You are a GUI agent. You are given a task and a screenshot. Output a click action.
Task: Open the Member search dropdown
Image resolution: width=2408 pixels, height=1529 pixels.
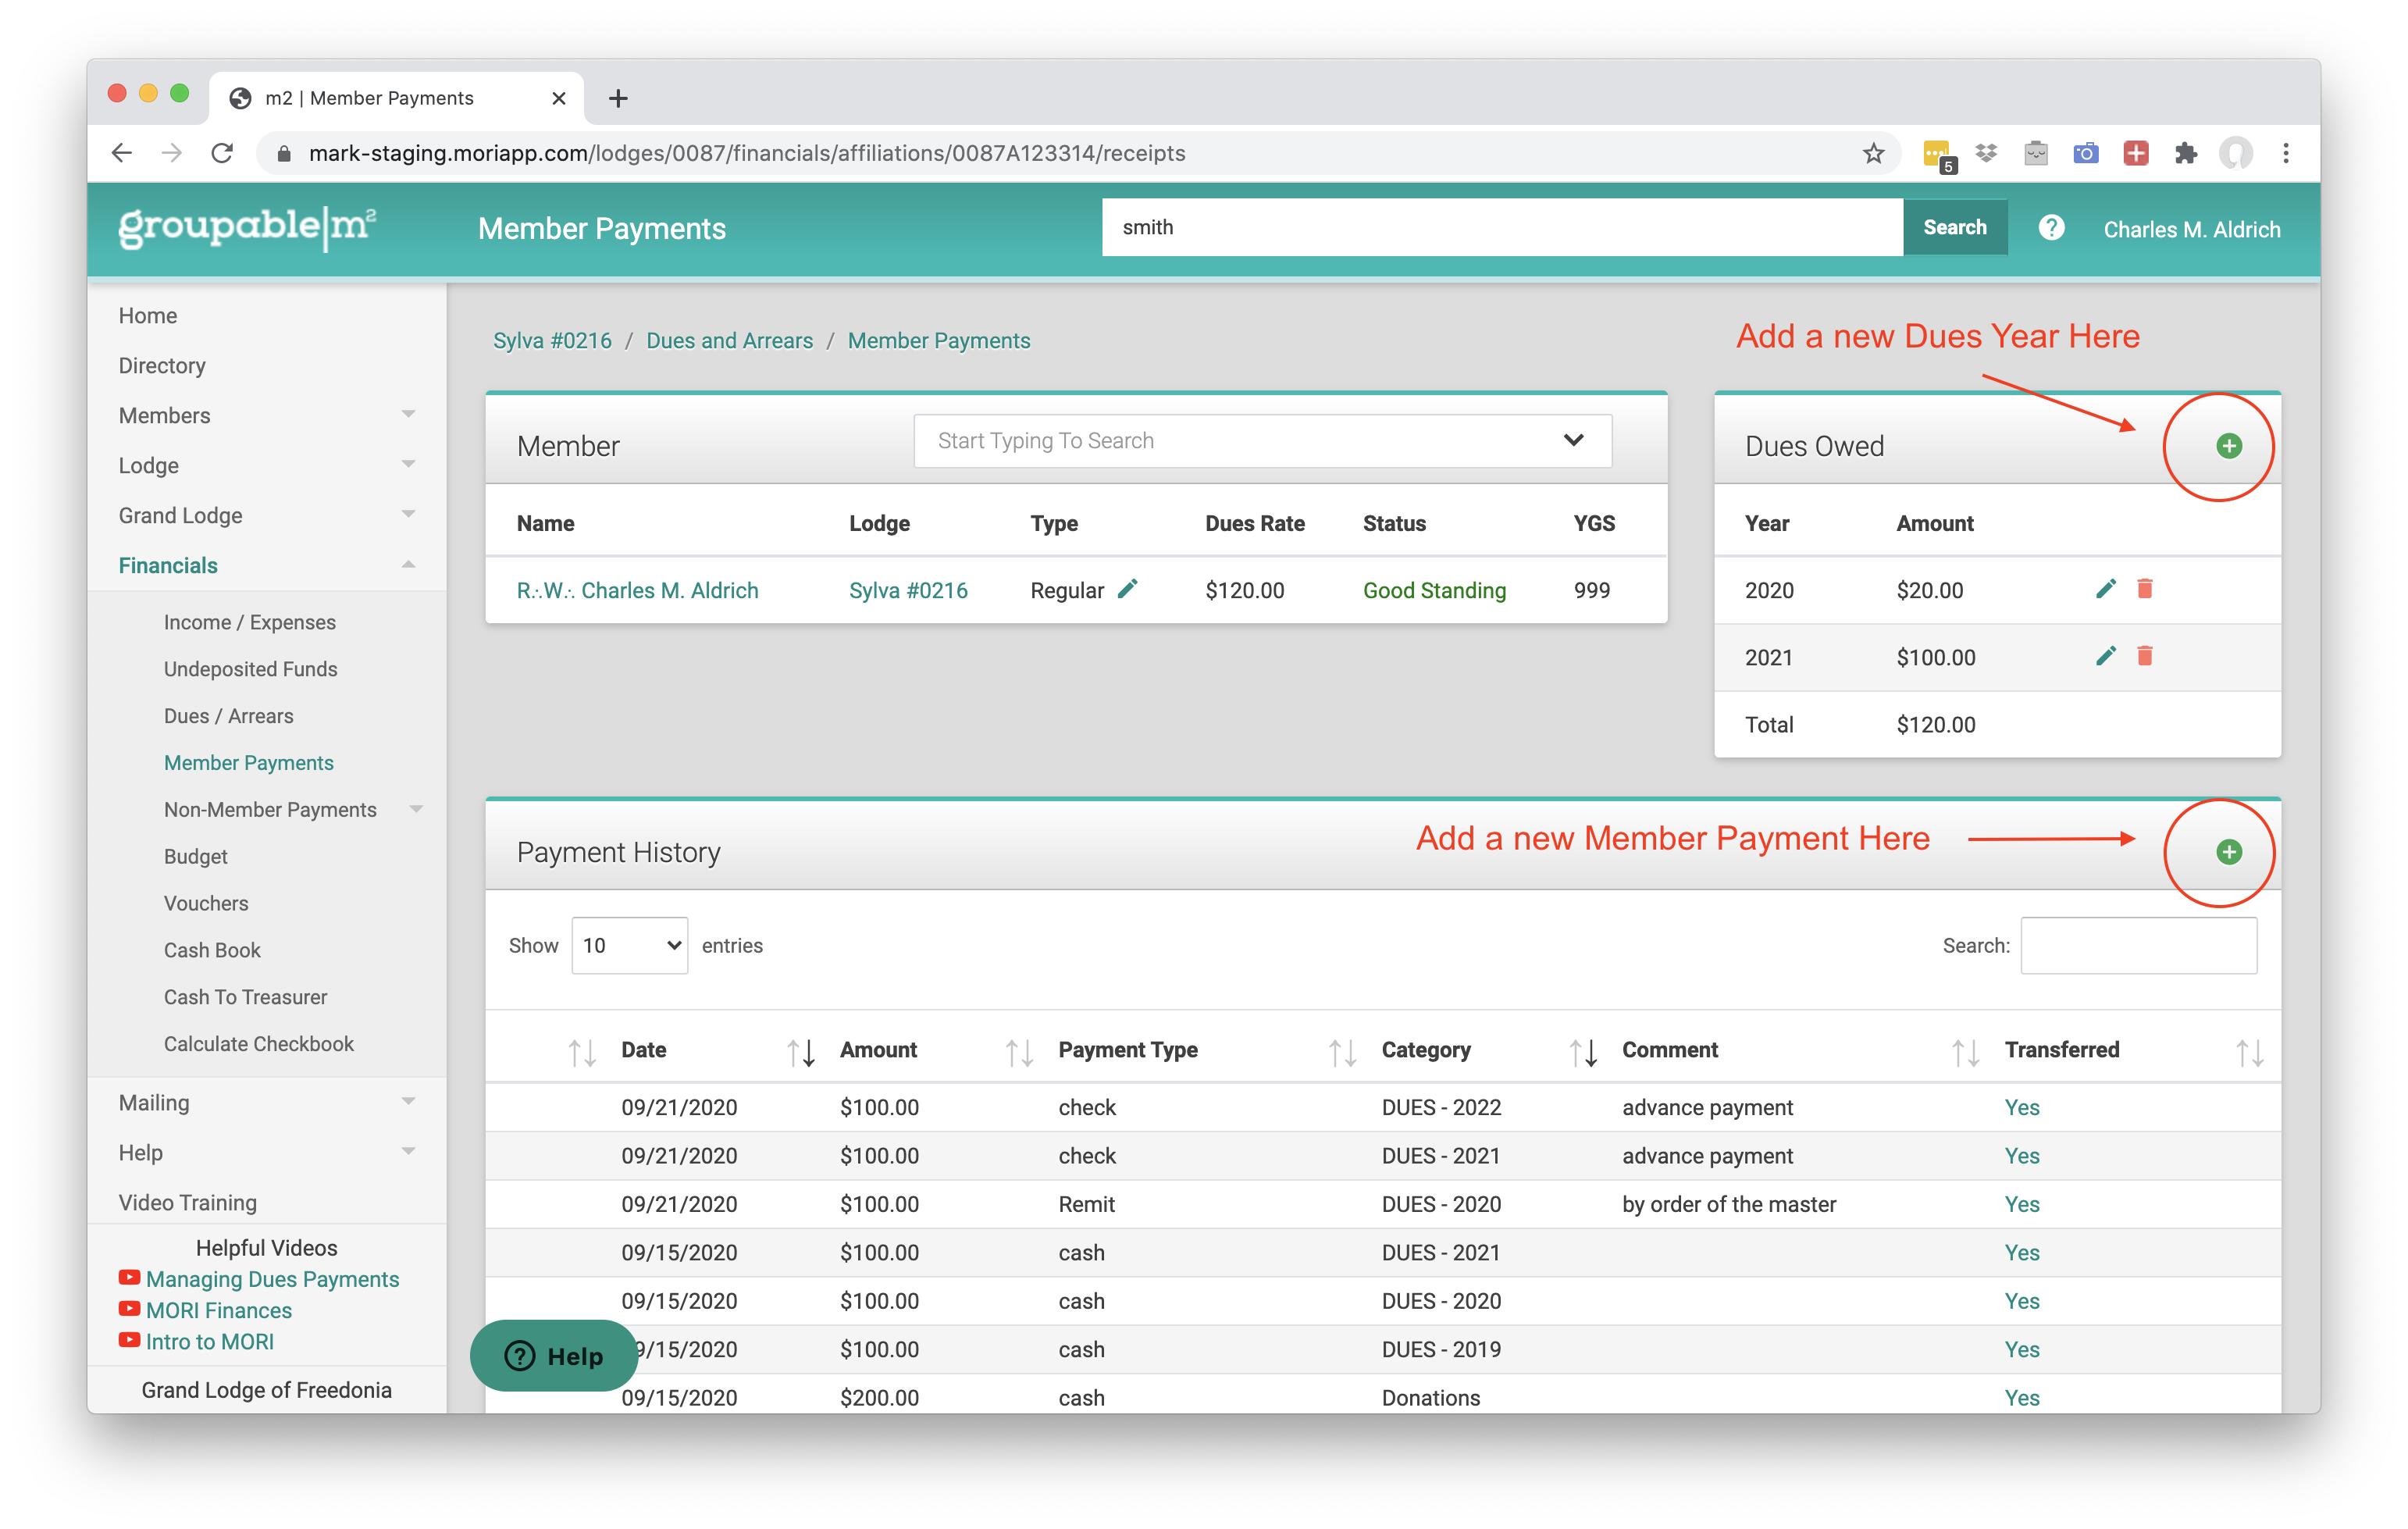click(x=1262, y=441)
